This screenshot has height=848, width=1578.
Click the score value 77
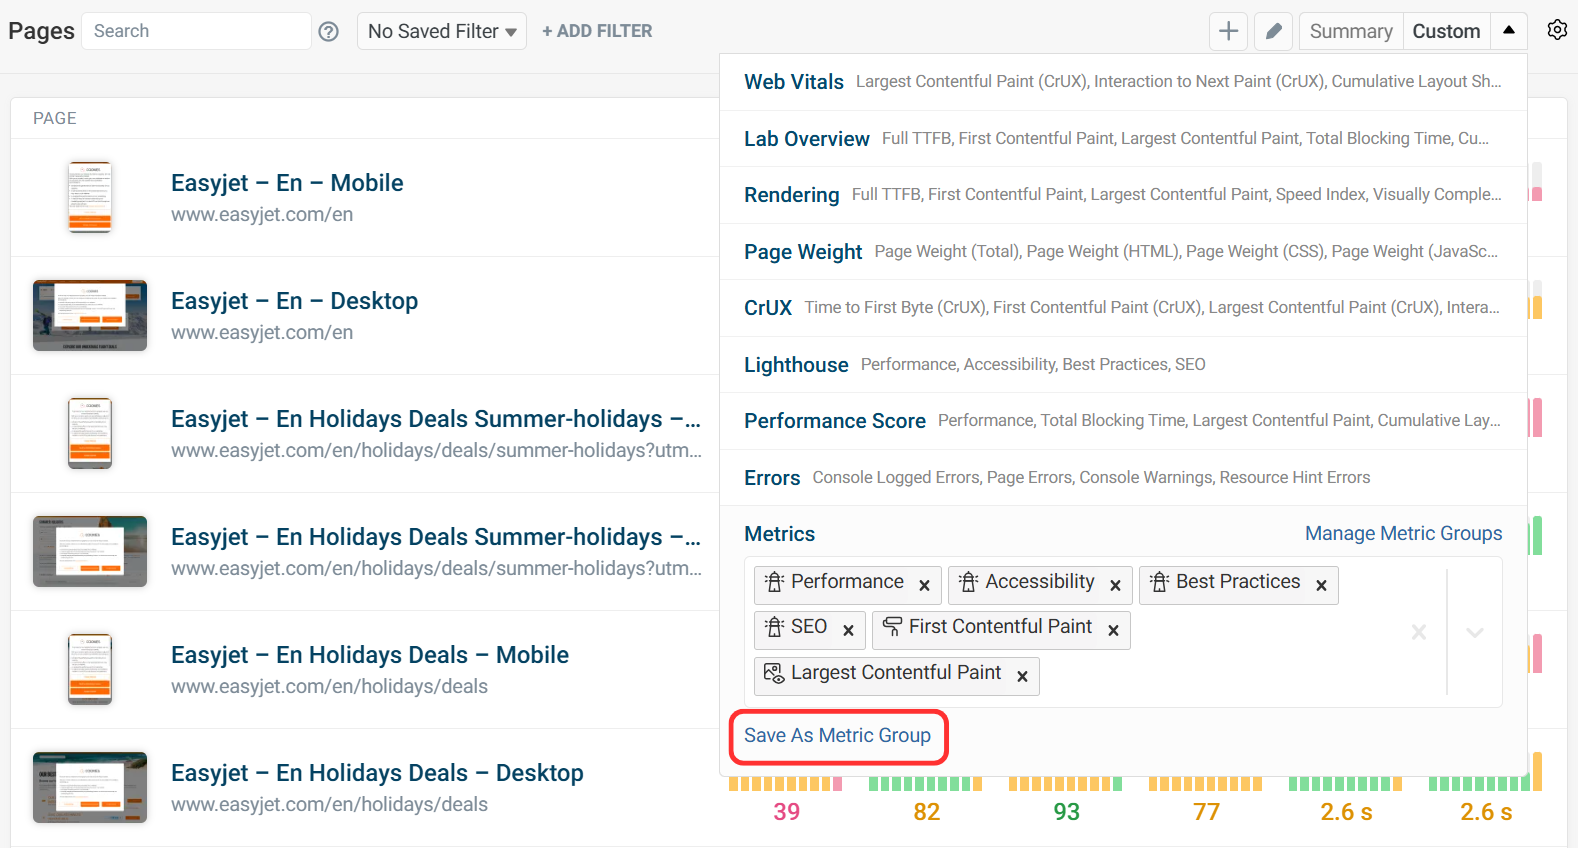click(1207, 812)
